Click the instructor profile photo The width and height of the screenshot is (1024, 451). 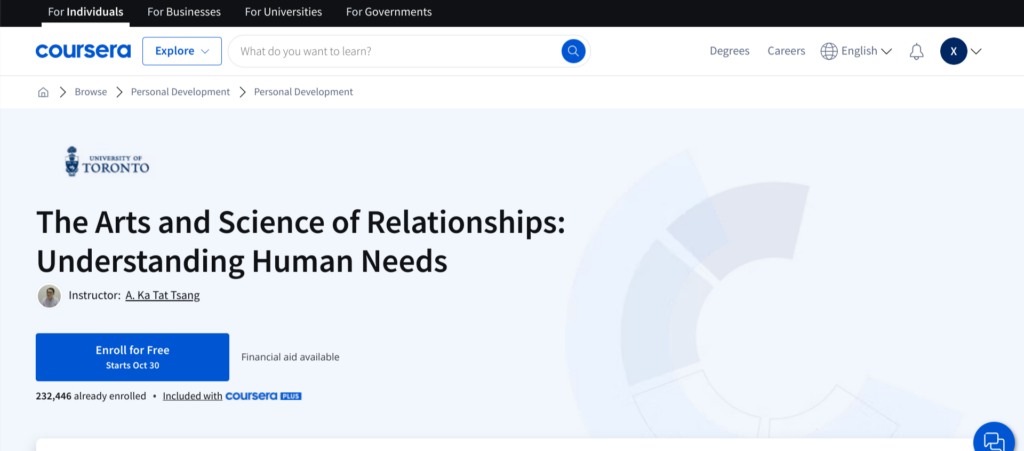(x=49, y=296)
